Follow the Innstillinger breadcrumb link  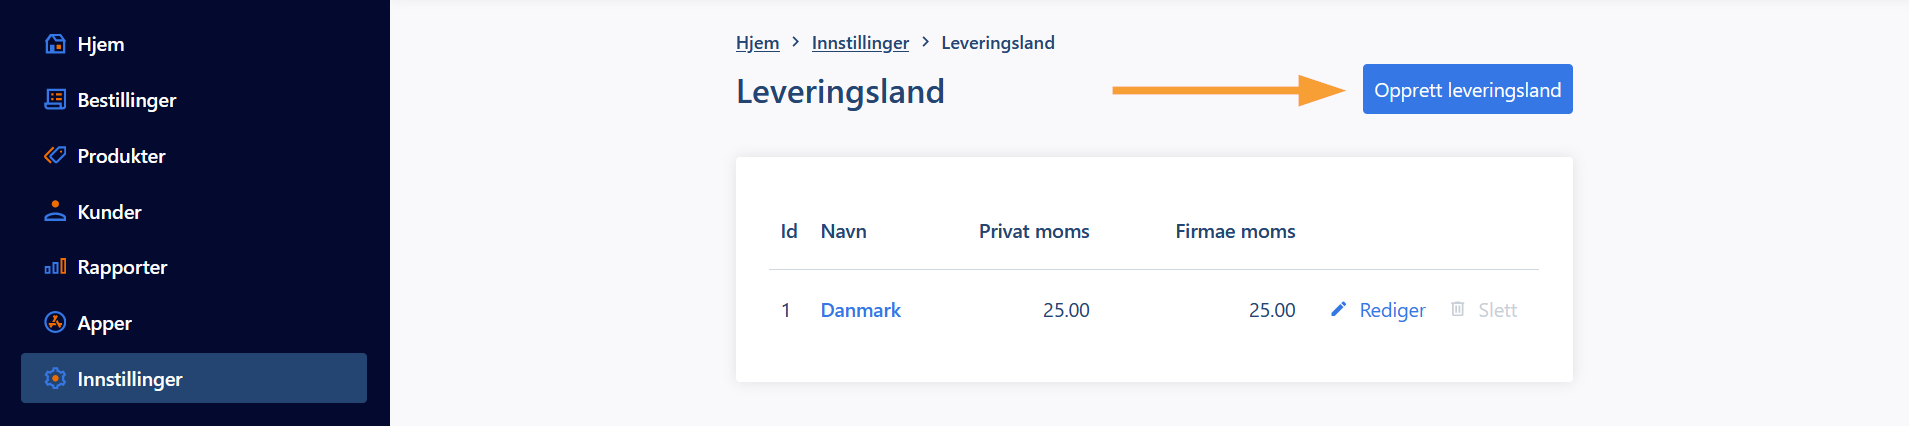pyautogui.click(x=860, y=43)
